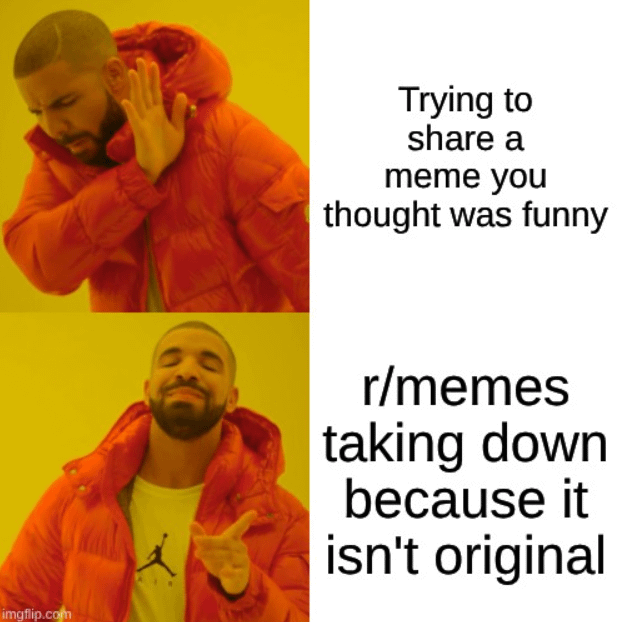This screenshot has width=621, height=622.
Task: Click the "share a" caption line
Action: click(x=465, y=139)
